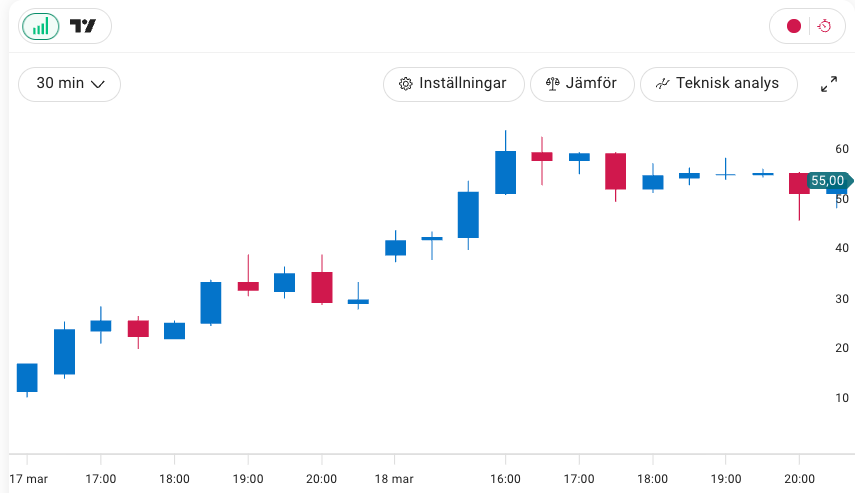855x493 pixels.
Task: Click the gear icon beside Inställningar
Action: point(406,84)
